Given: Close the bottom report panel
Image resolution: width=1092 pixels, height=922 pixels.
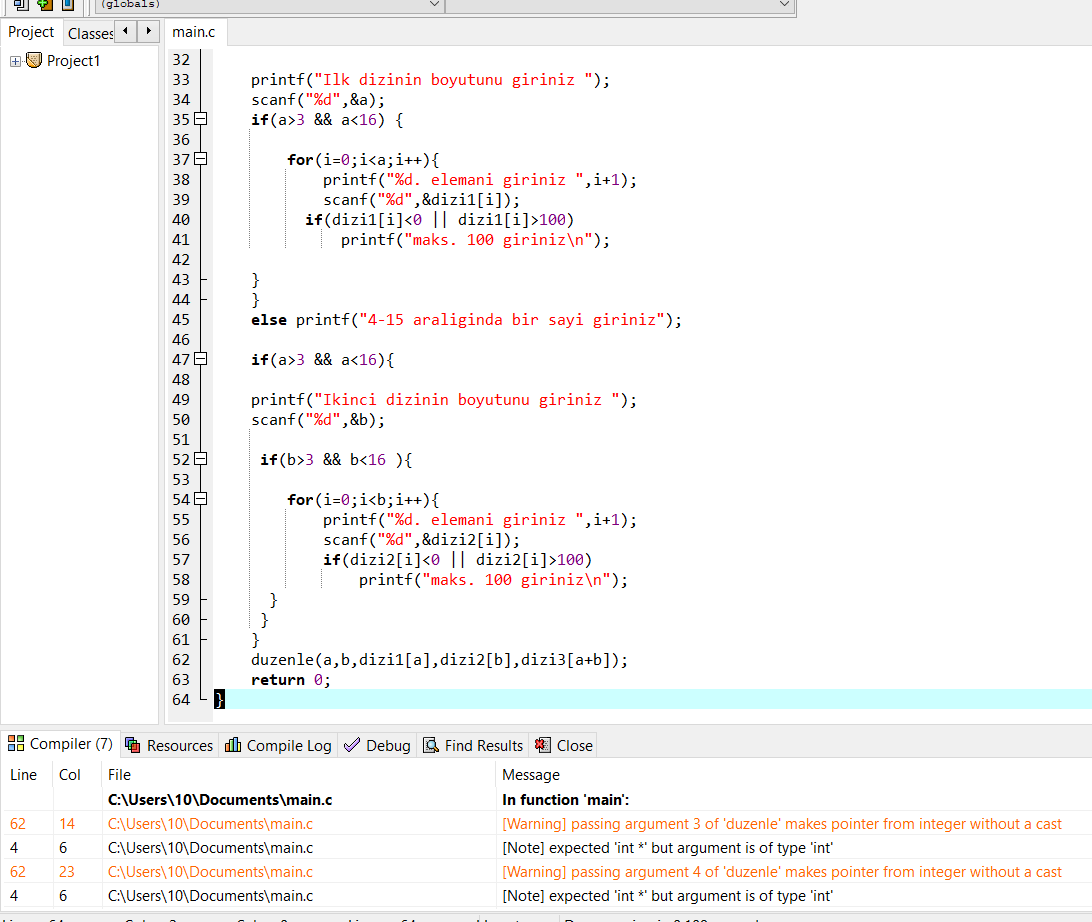Looking at the screenshot, I should pyautogui.click(x=563, y=745).
